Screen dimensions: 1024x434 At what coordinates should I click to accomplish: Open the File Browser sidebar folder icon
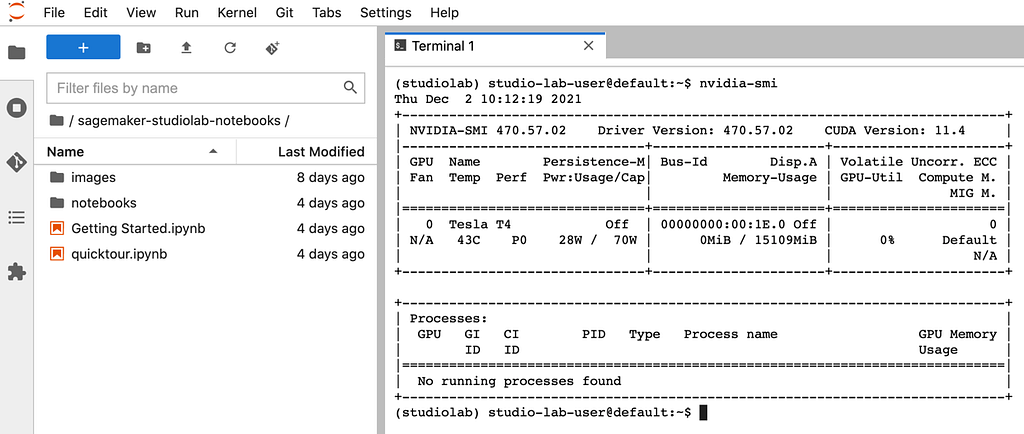(16, 53)
